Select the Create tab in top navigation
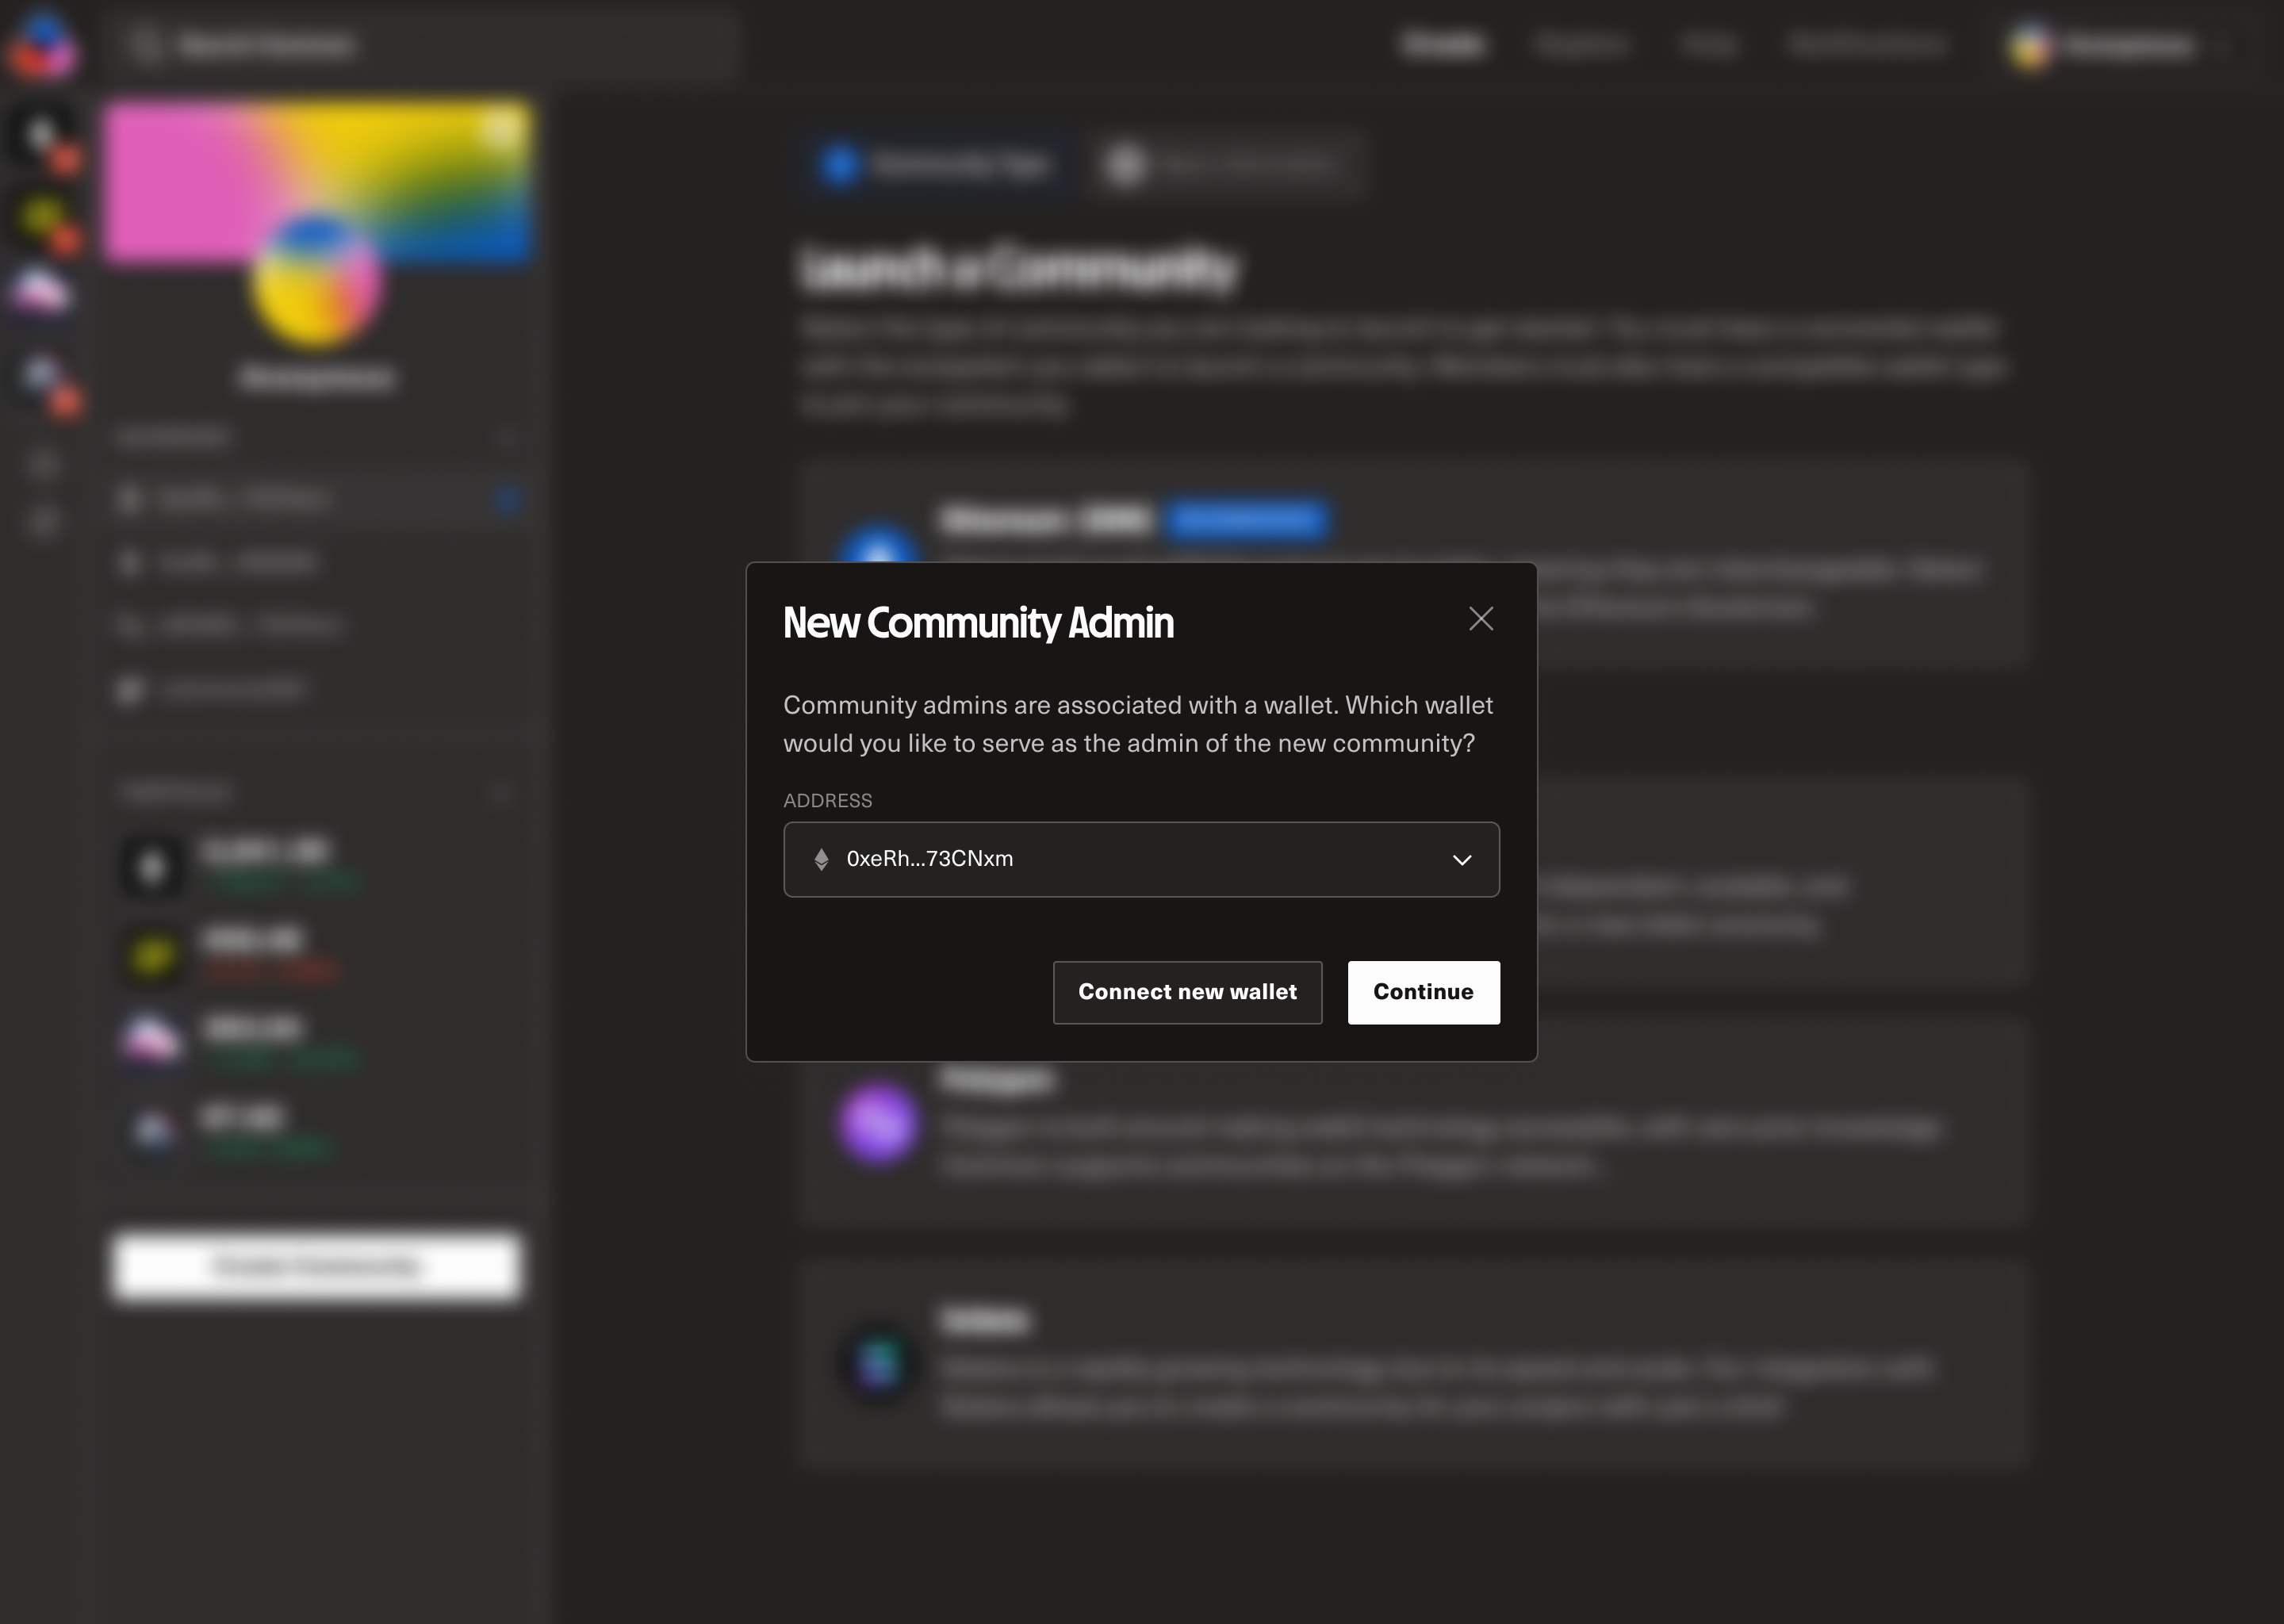The height and width of the screenshot is (1624, 2284). point(1442,45)
